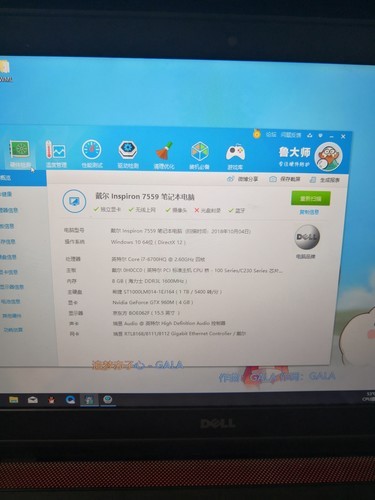Viewport: 375px width, 500px height.
Task: Select the processor info (处理器信息) sidebar item
Action: [9, 210]
